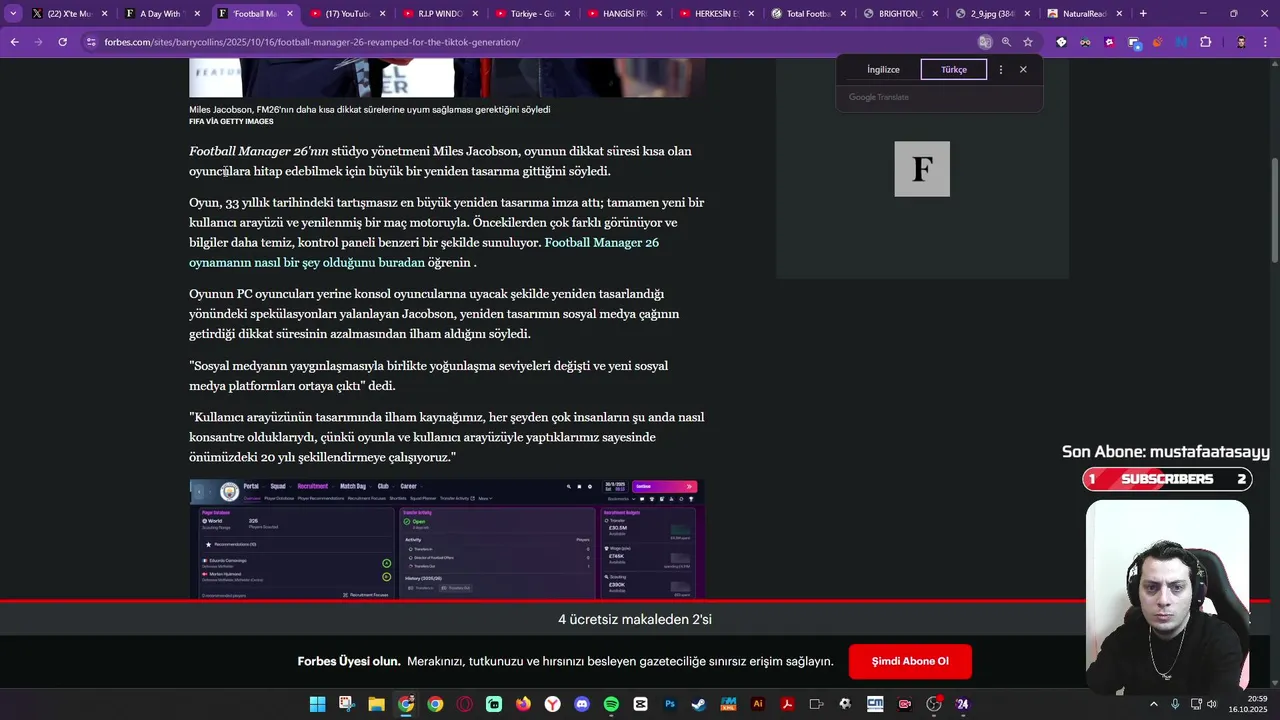The image size is (1280, 720).
Task: Open Yandex browser from taskbar
Action: [x=552, y=704]
